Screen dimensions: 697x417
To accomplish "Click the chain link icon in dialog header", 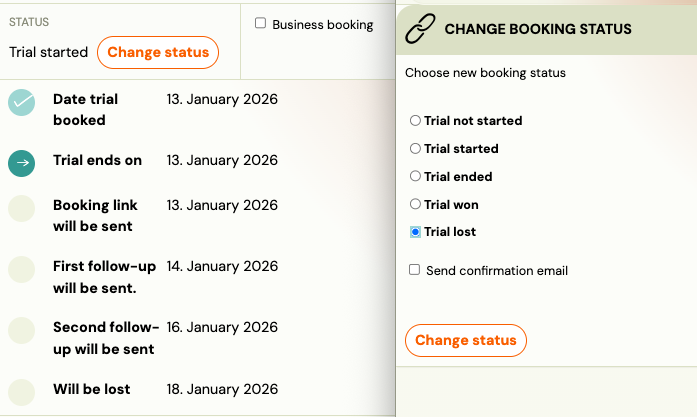I will point(421,30).
